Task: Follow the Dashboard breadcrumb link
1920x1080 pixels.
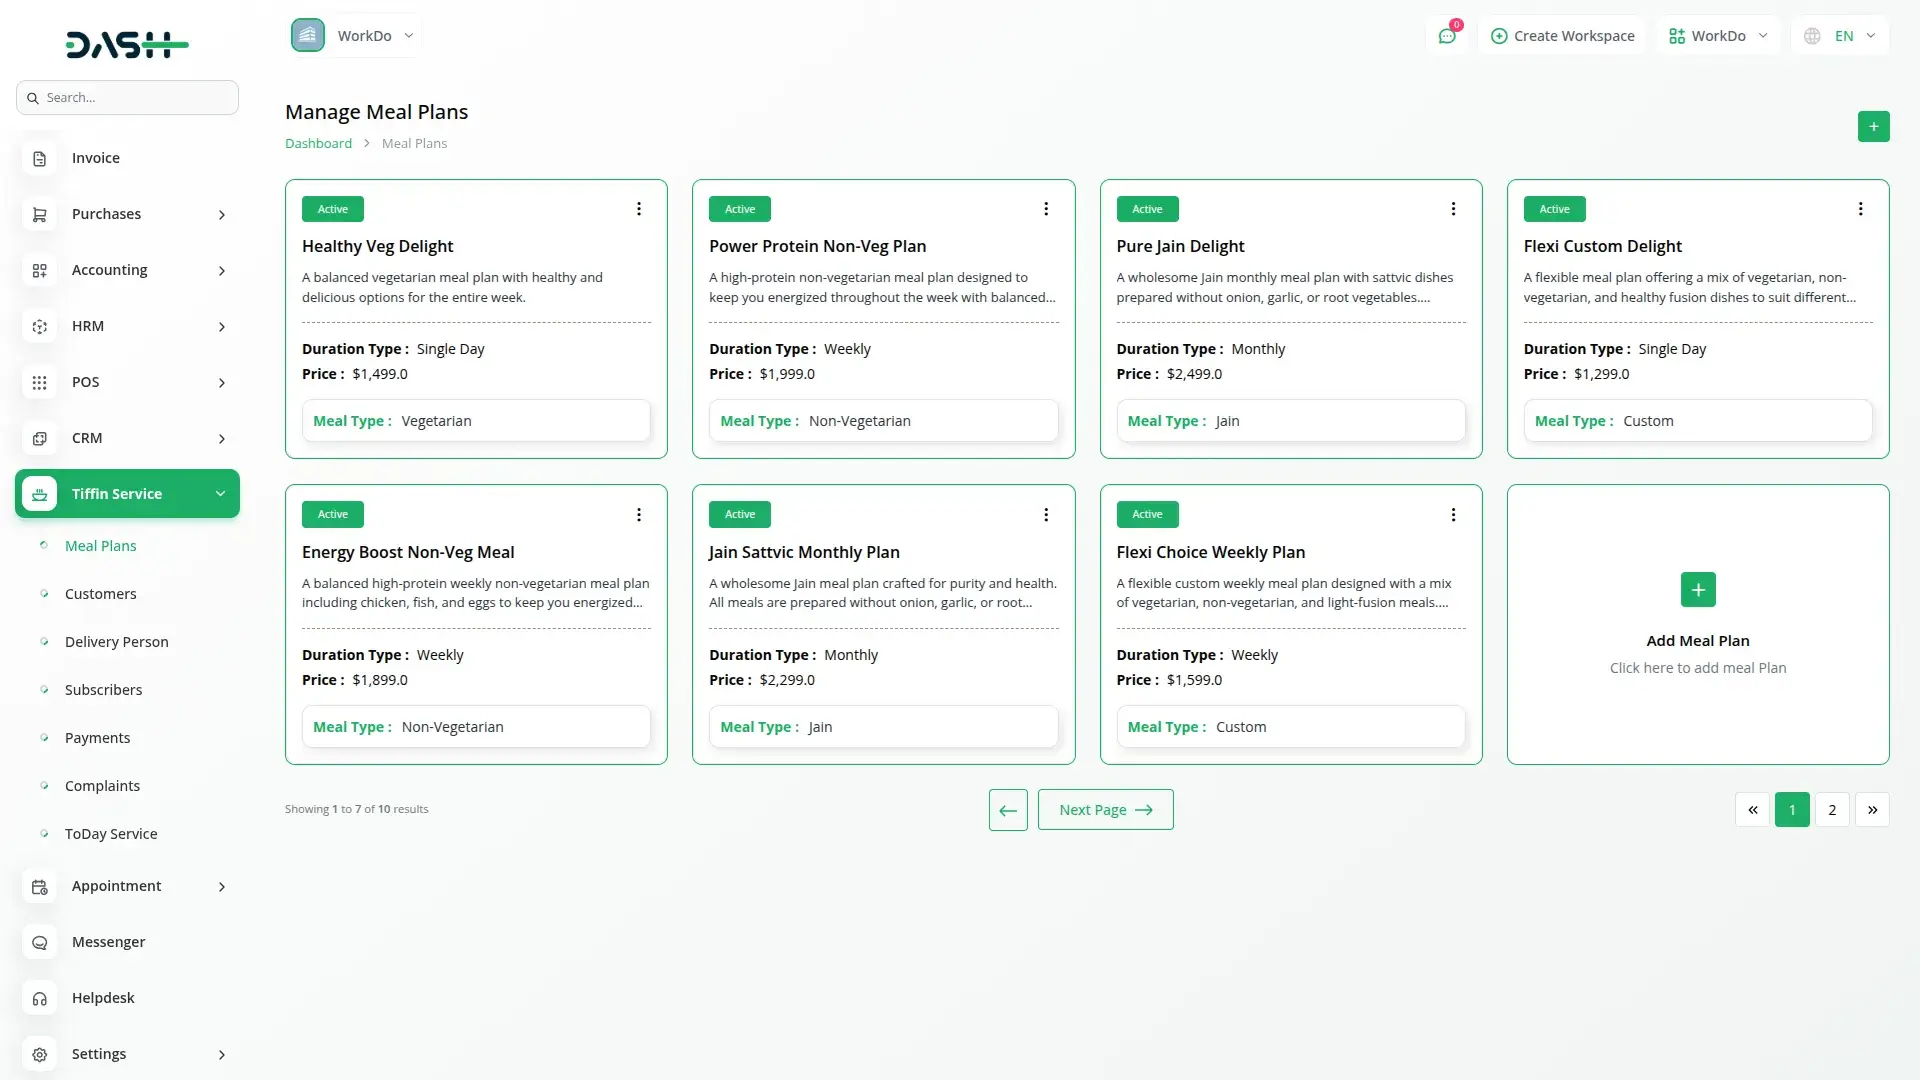Action: (x=318, y=144)
